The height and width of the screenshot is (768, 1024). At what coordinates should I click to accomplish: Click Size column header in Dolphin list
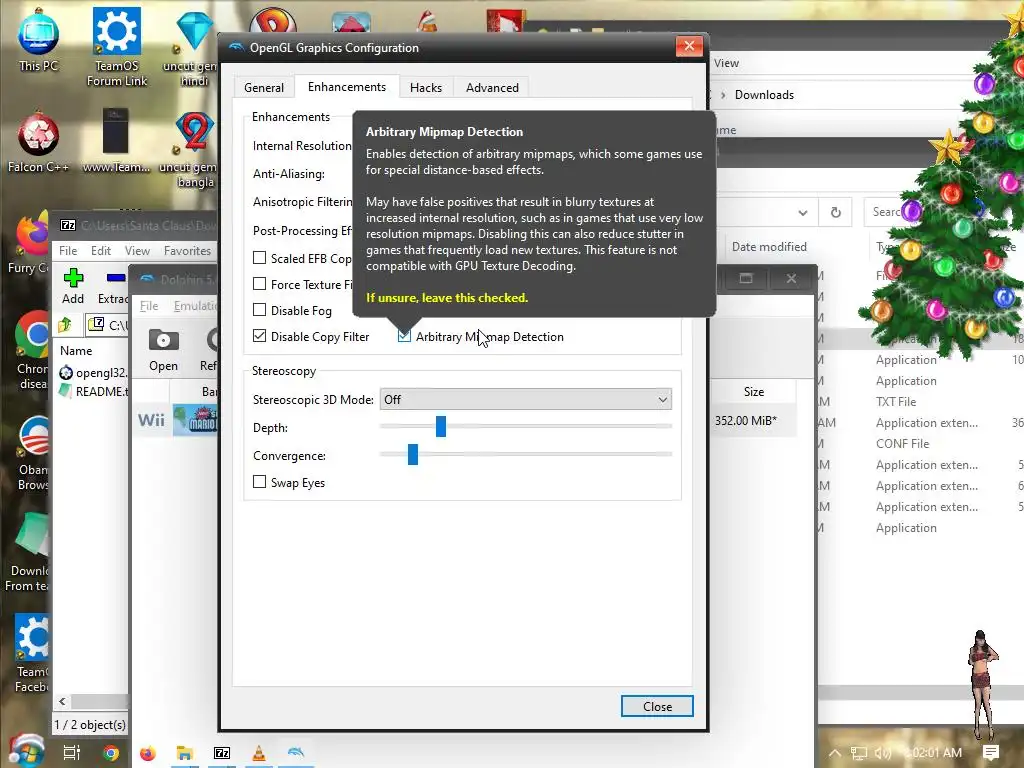754,392
